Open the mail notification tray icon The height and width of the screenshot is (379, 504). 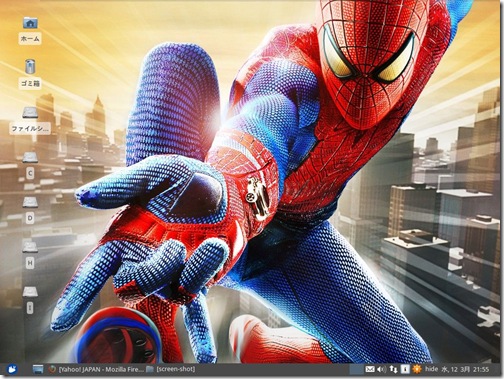(x=370, y=369)
